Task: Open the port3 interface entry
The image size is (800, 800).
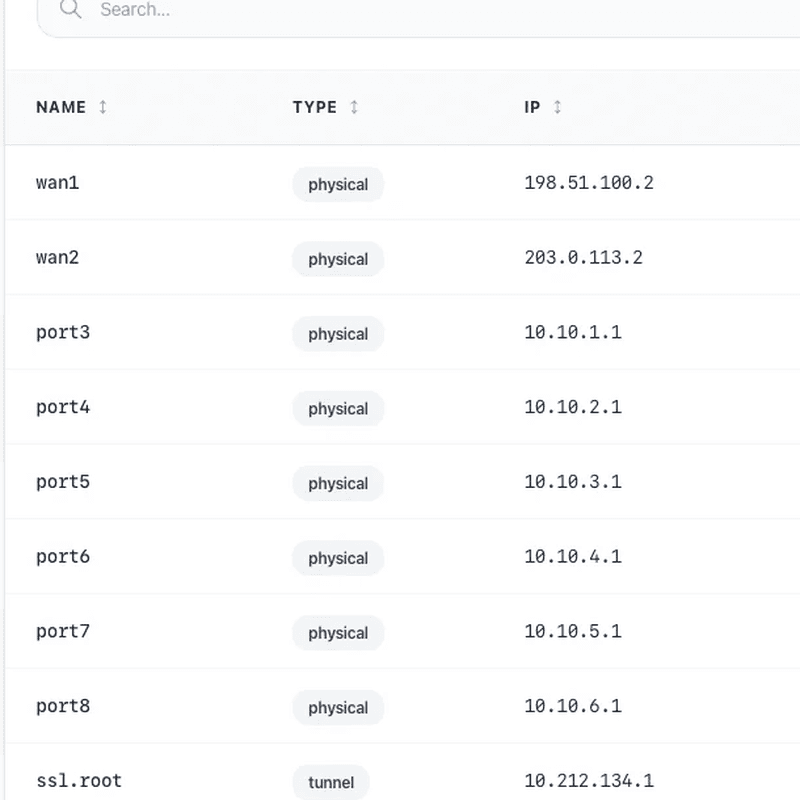Action: tap(62, 332)
